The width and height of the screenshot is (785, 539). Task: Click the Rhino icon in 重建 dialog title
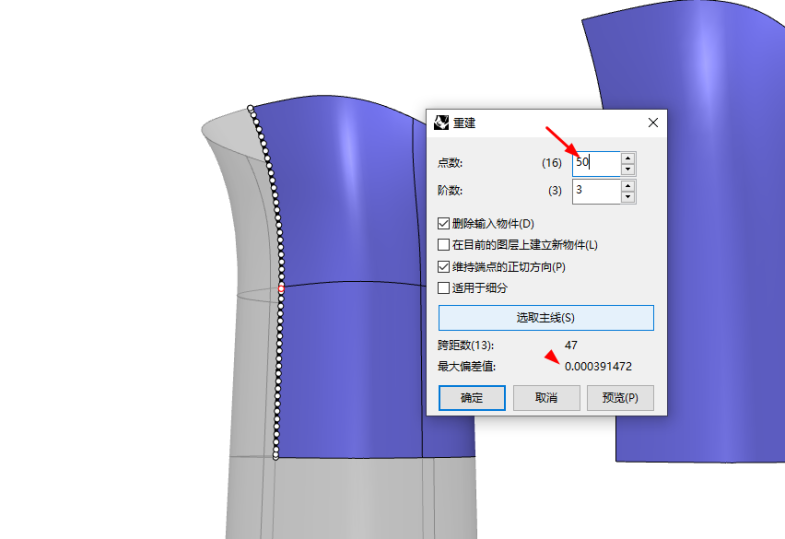pos(441,123)
